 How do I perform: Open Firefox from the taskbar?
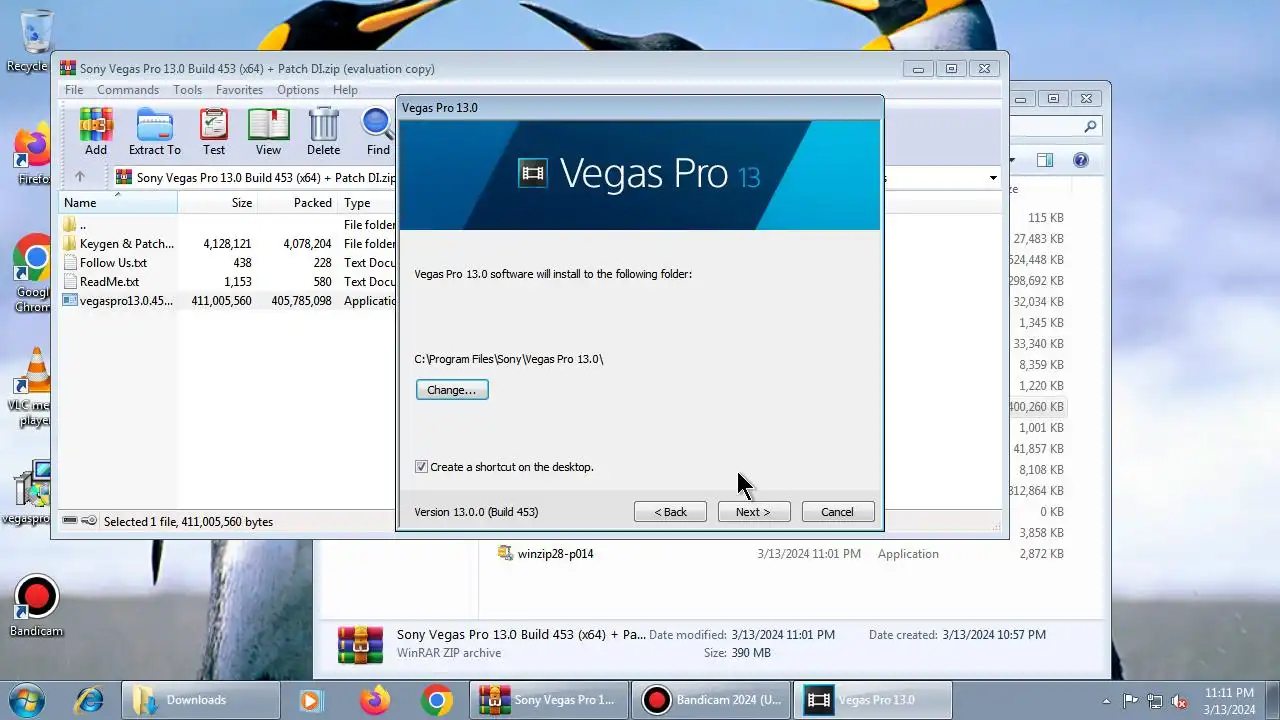[x=375, y=700]
